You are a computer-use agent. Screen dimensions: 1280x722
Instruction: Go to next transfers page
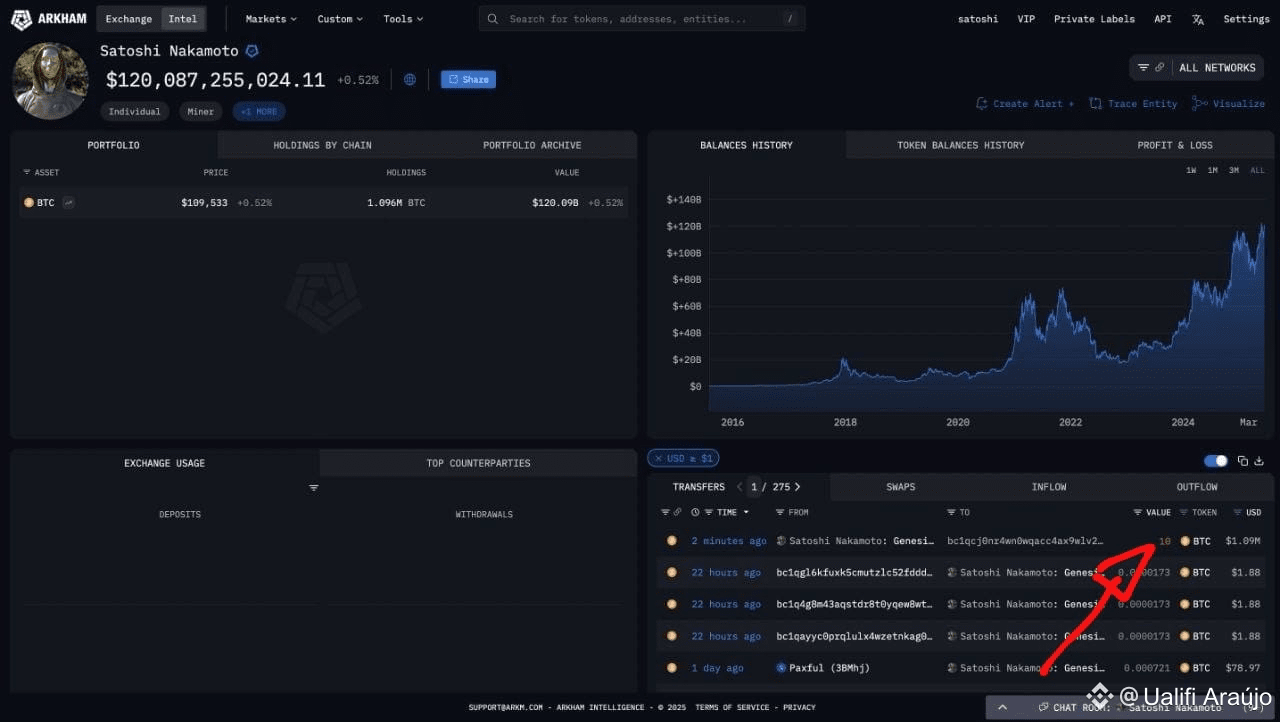797,487
